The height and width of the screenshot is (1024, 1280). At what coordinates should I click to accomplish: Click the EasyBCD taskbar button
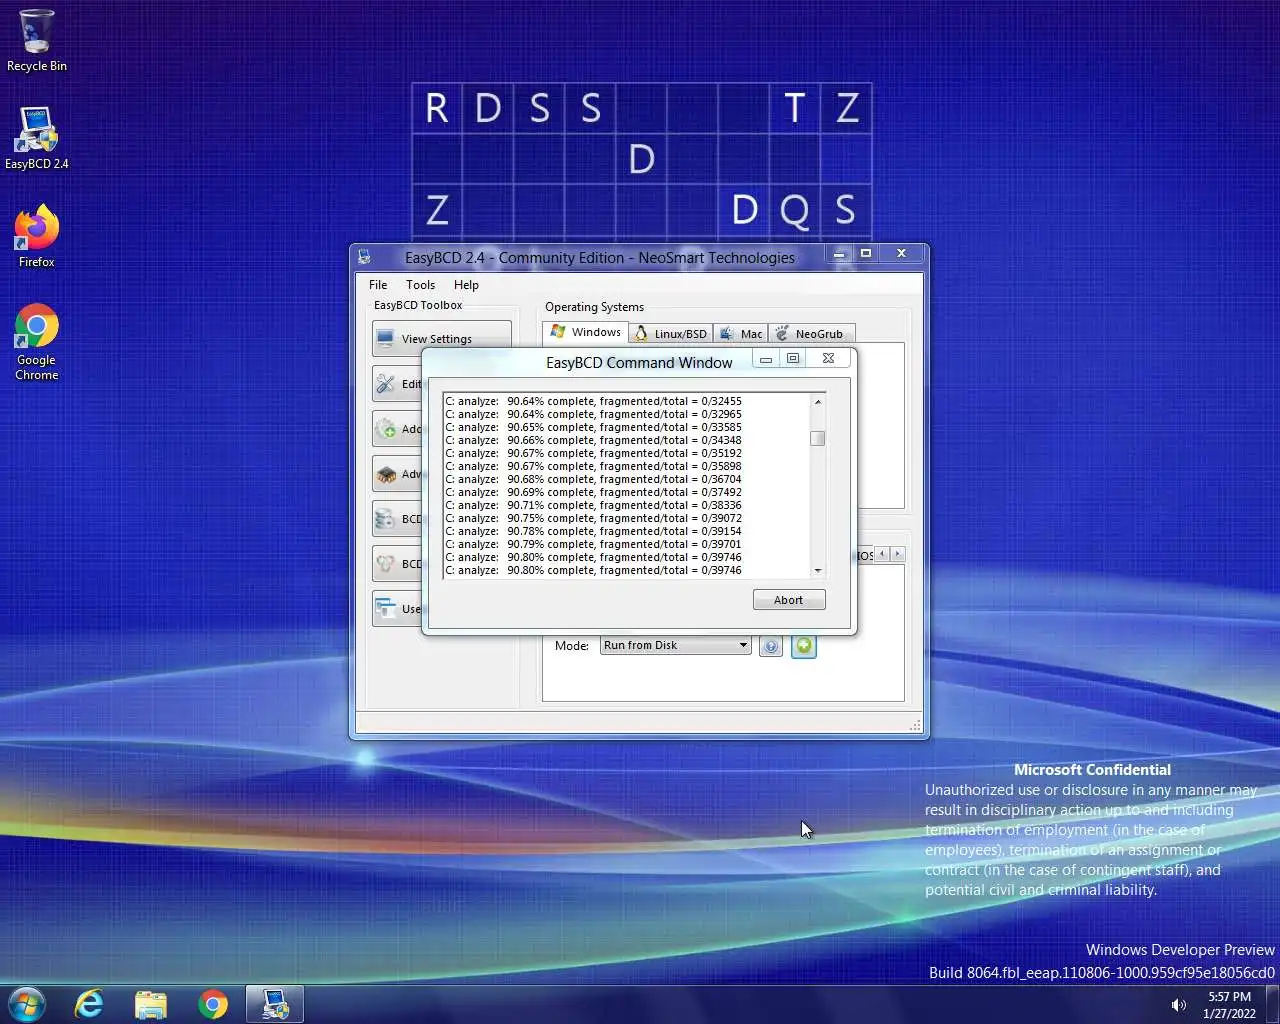pos(275,1004)
